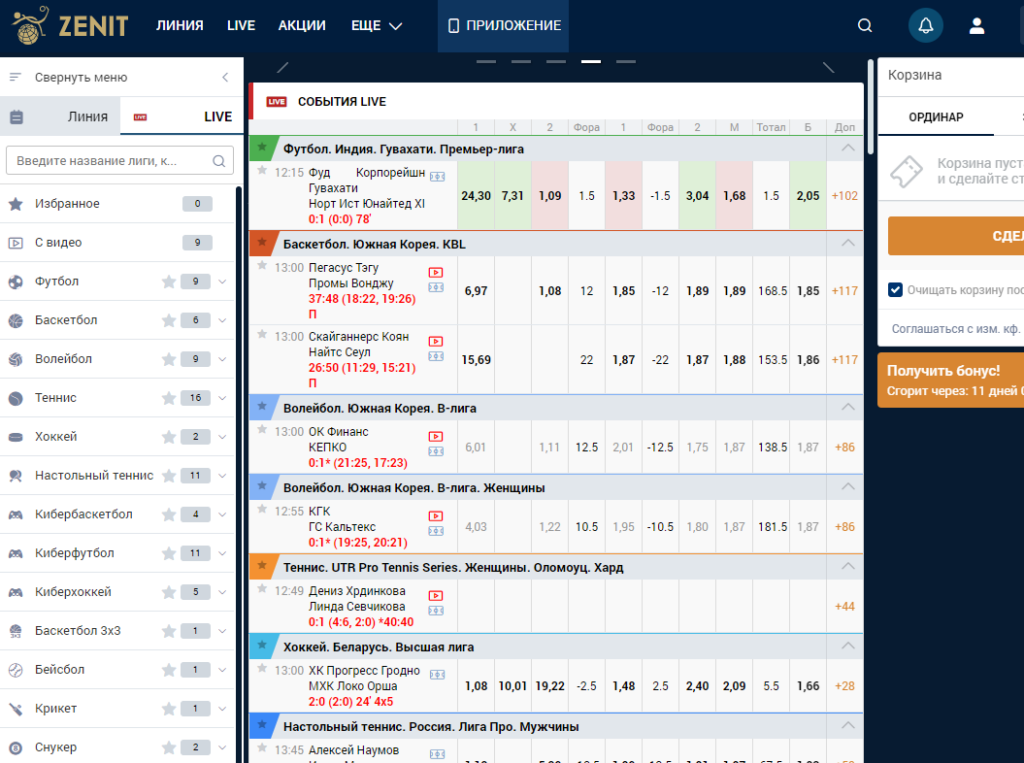Image resolution: width=1024 pixels, height=763 pixels.
Task: Open stats icon for Алексей Наумов match
Action: click(x=438, y=755)
